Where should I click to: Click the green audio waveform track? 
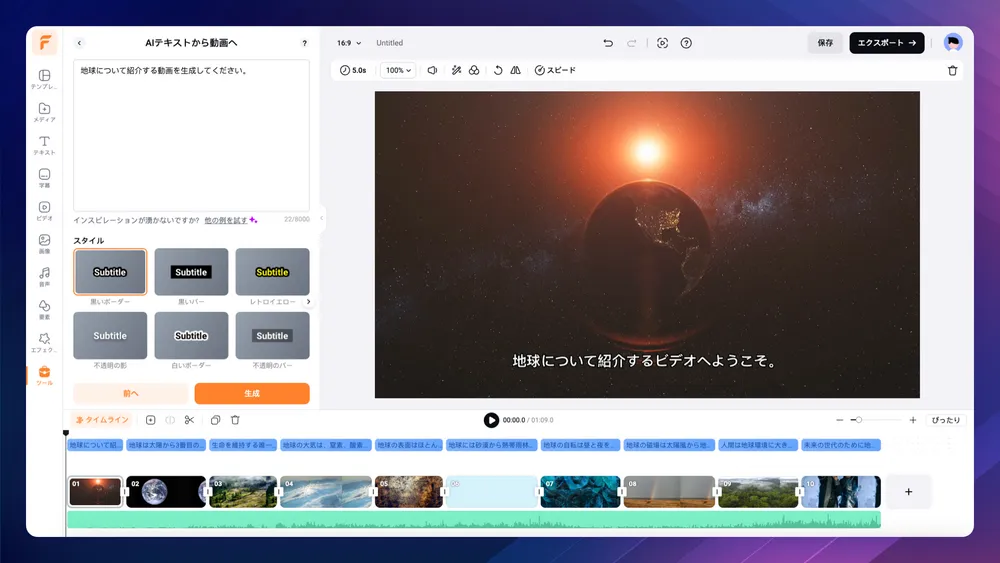click(474, 520)
